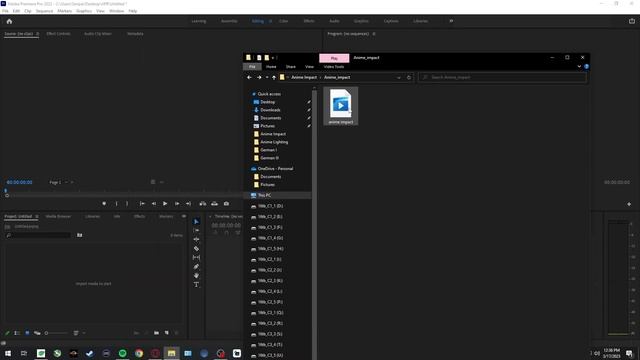640x360 pixels.
Task: Create new bin in Project panel
Action: click(x=156, y=333)
